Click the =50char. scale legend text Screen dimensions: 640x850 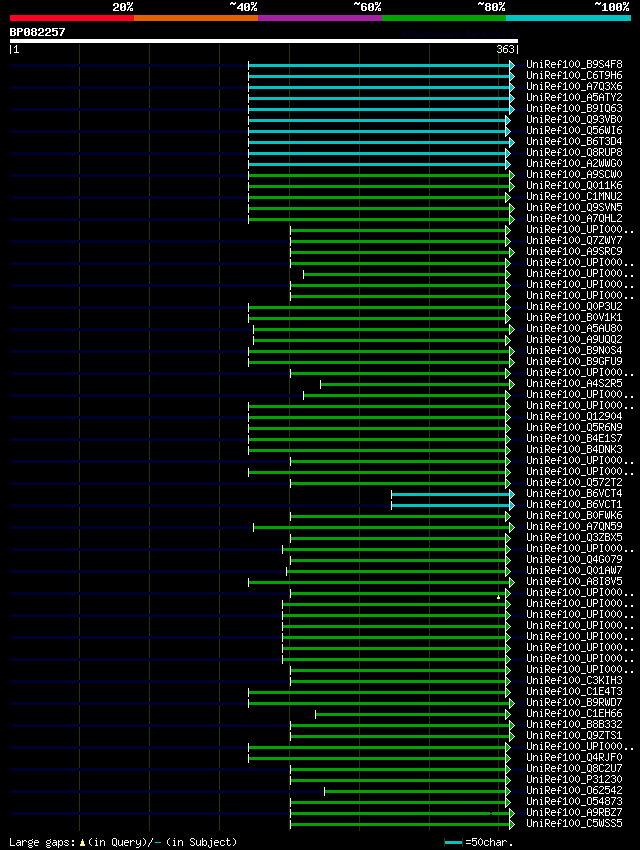pos(489,842)
